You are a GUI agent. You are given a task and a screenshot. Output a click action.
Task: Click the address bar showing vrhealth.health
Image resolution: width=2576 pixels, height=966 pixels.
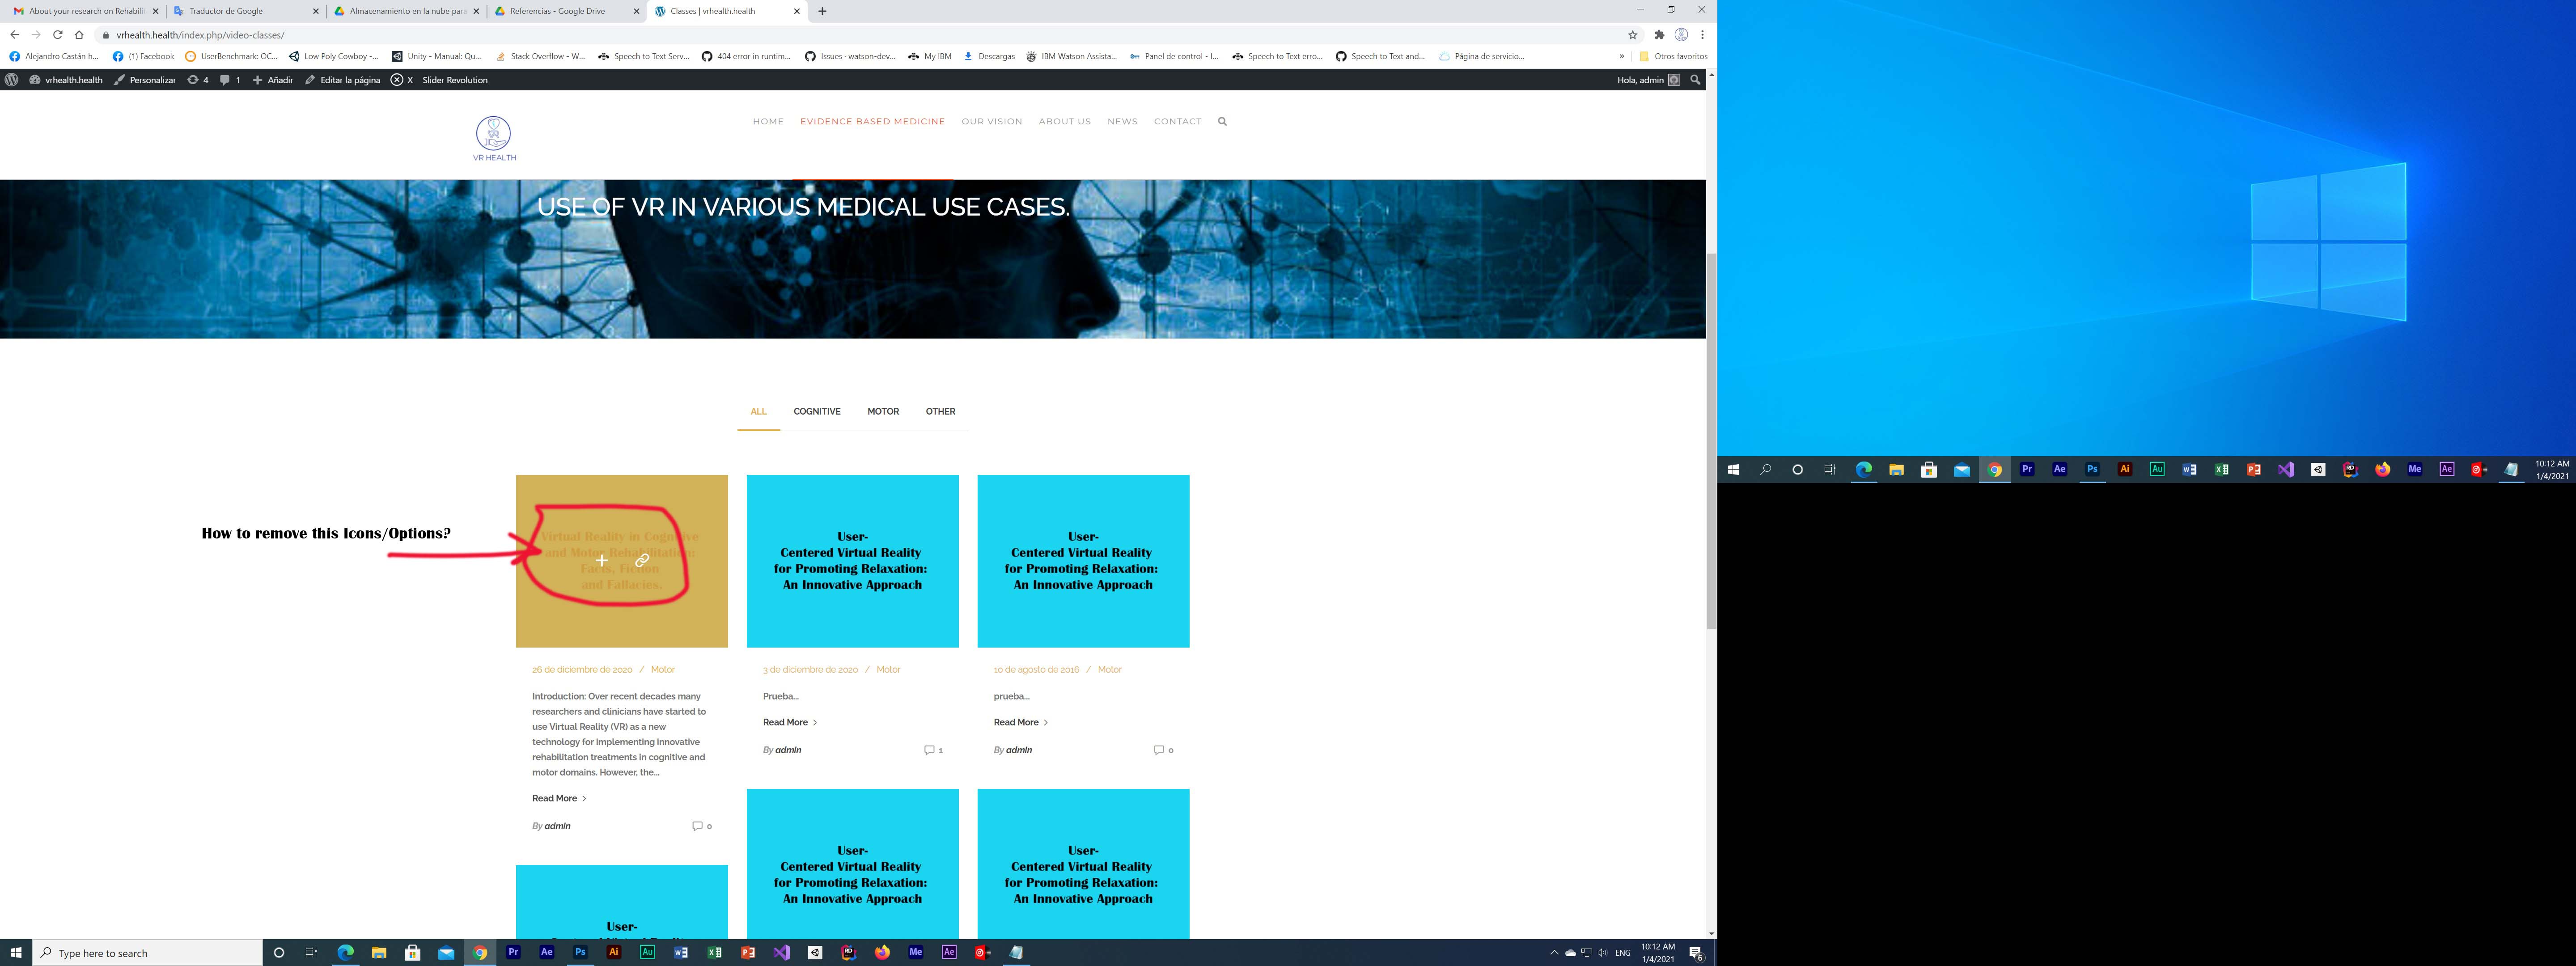[860, 35]
